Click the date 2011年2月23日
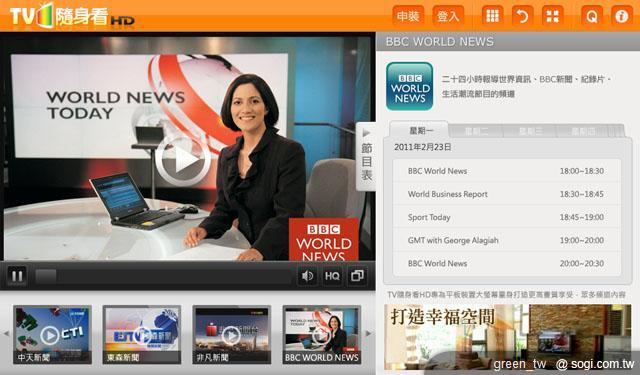The image size is (640, 375). (x=422, y=147)
